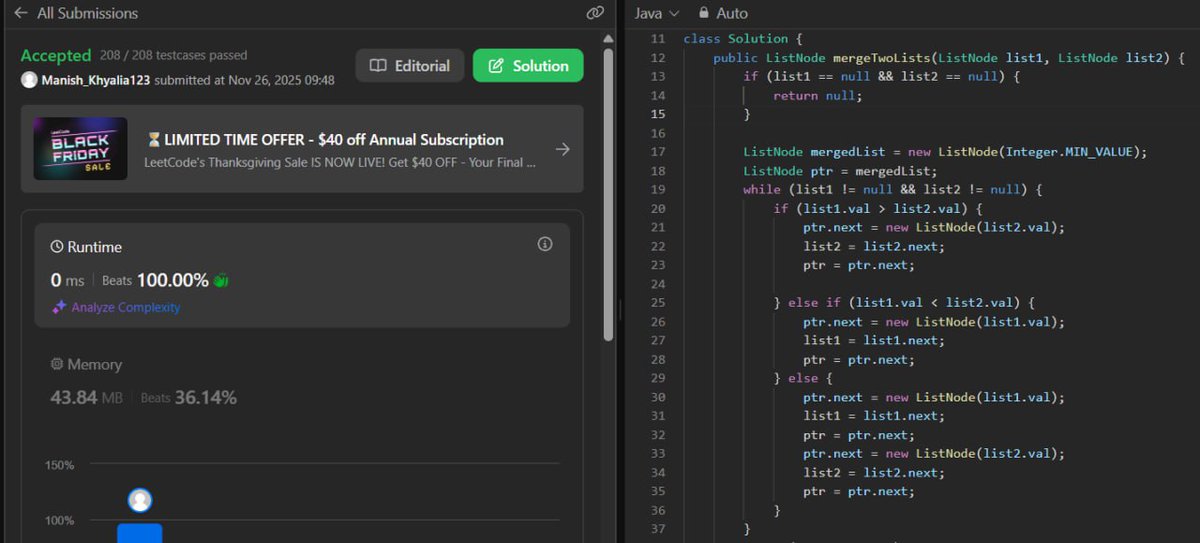This screenshot has height=543, width=1200.
Task: Click the Runtime clock icon
Action: 57,247
